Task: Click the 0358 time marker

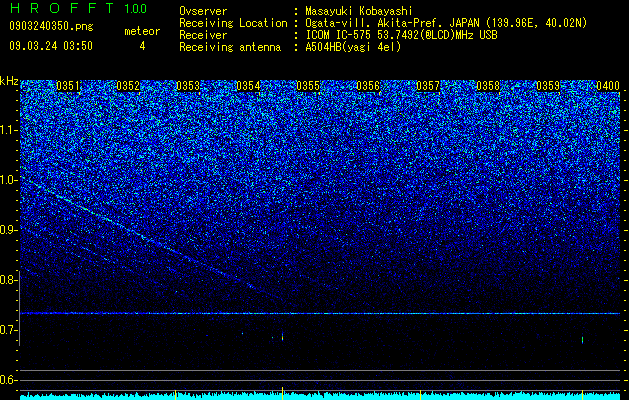Action: coord(488,86)
